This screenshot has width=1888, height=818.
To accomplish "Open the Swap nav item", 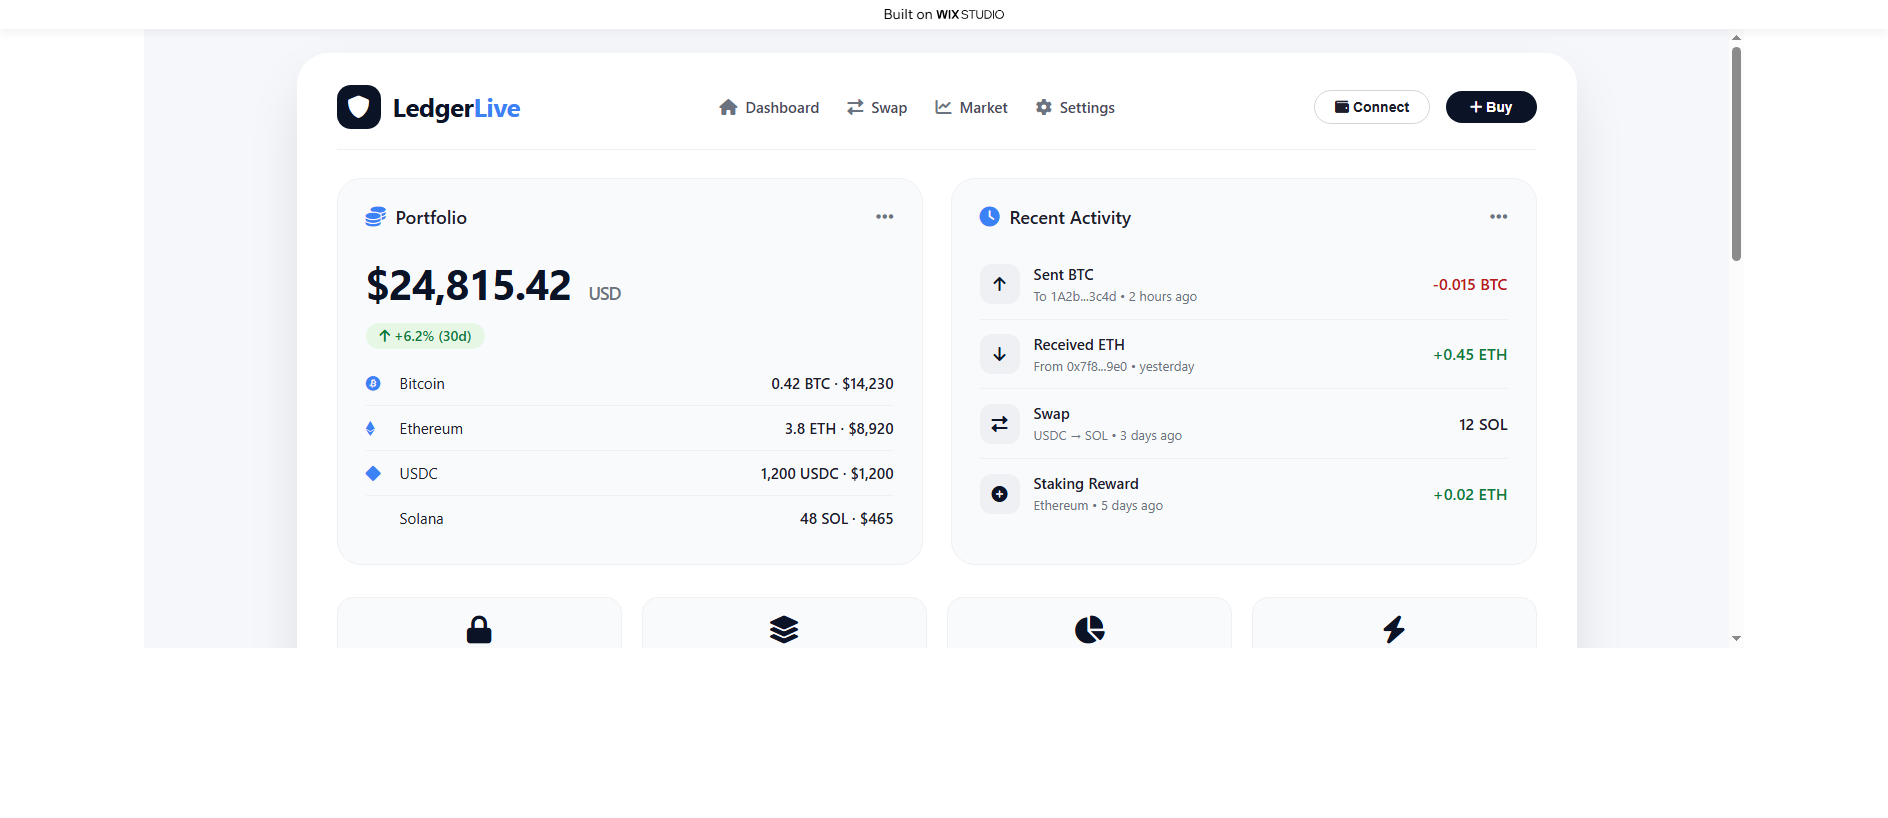I will click(877, 107).
